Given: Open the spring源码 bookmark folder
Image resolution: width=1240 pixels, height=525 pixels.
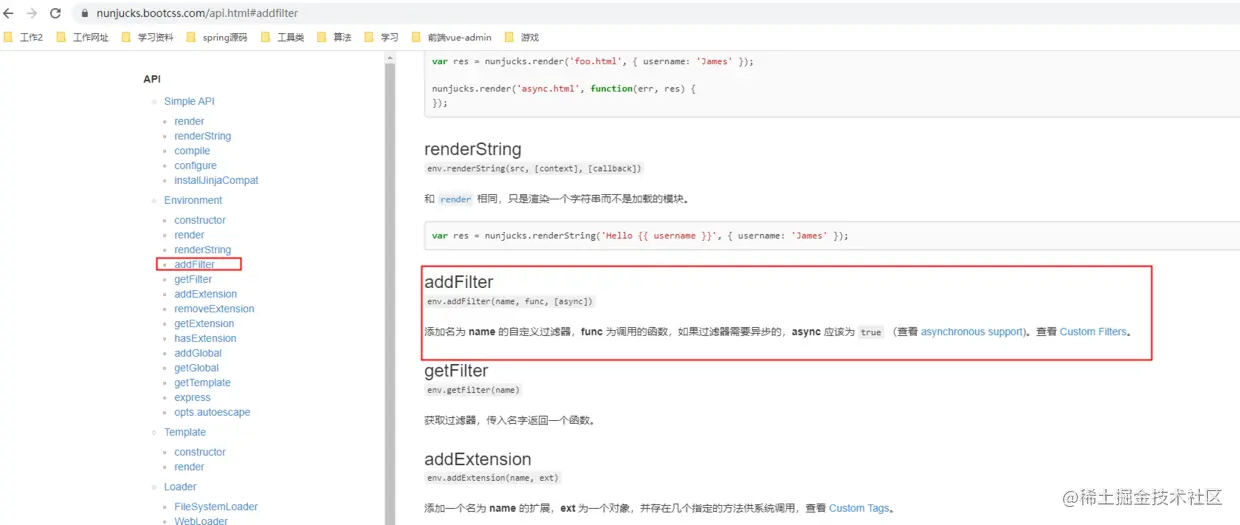Looking at the screenshot, I should point(215,37).
